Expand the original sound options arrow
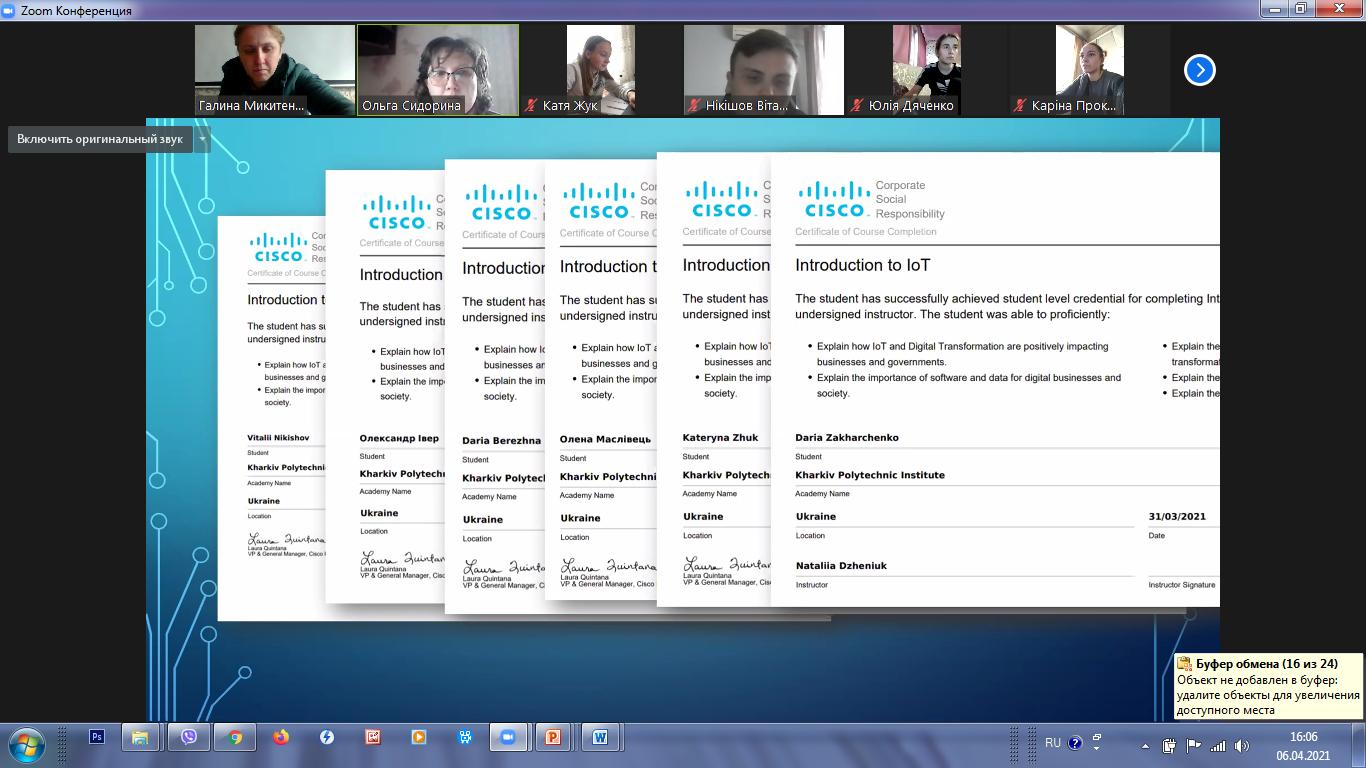Viewport: 1366px width, 768px height. click(202, 139)
